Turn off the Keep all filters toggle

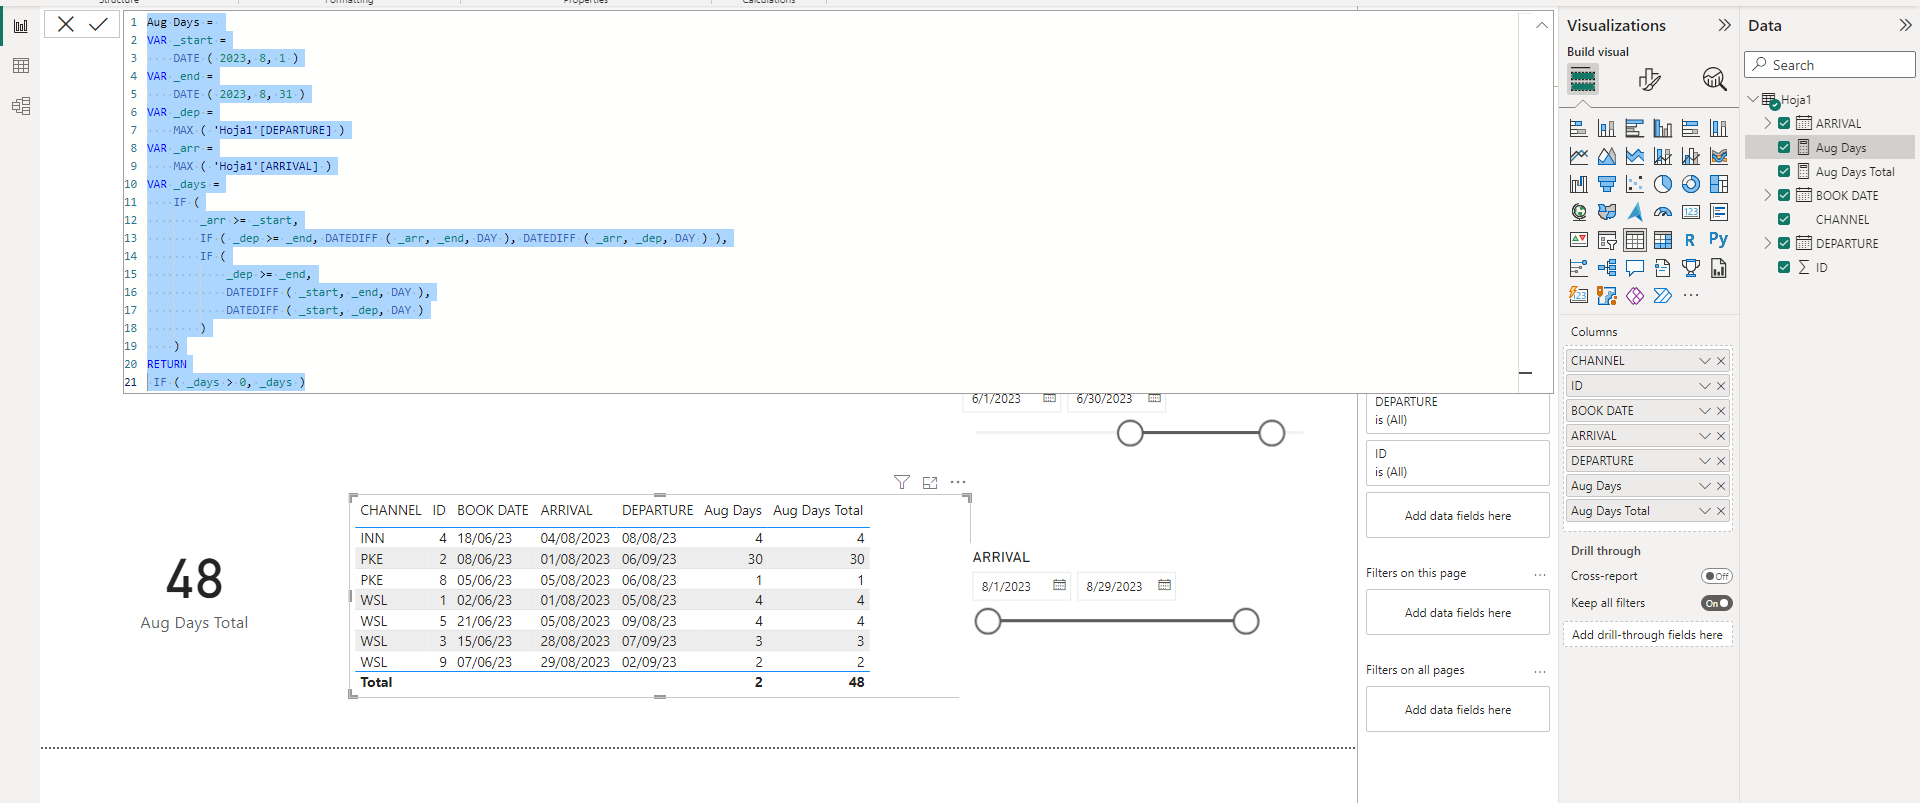1717,603
